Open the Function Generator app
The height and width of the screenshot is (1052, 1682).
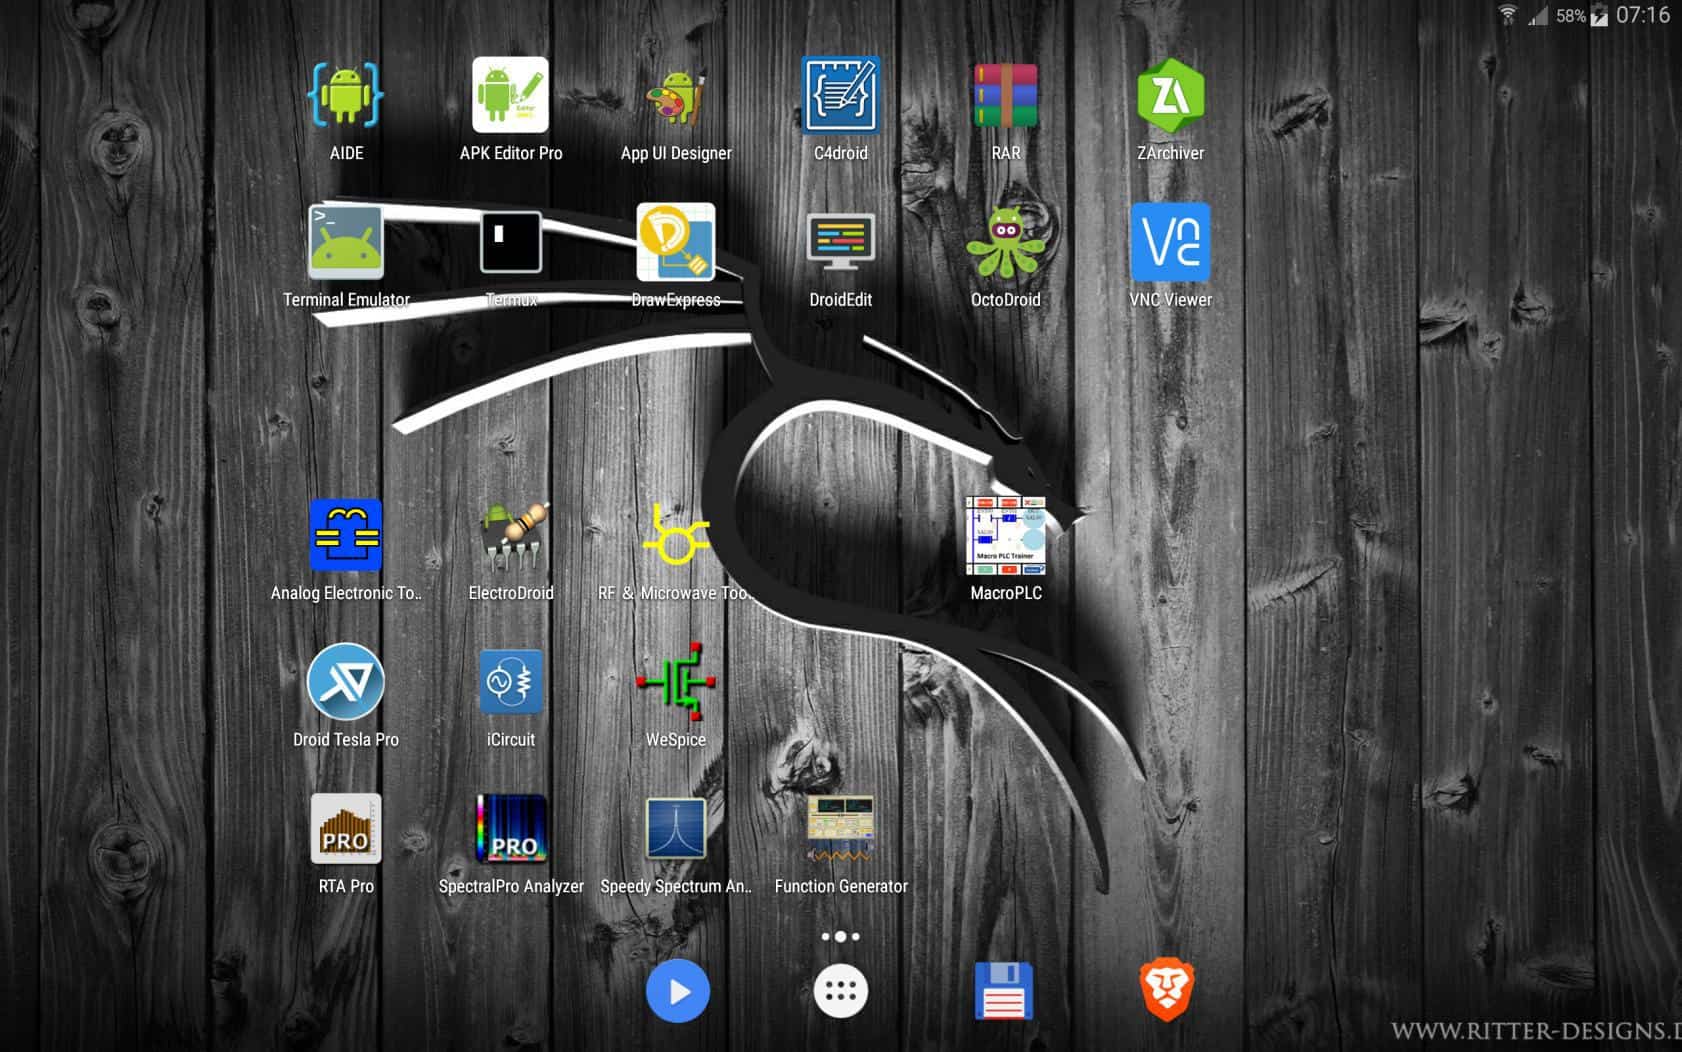841,828
